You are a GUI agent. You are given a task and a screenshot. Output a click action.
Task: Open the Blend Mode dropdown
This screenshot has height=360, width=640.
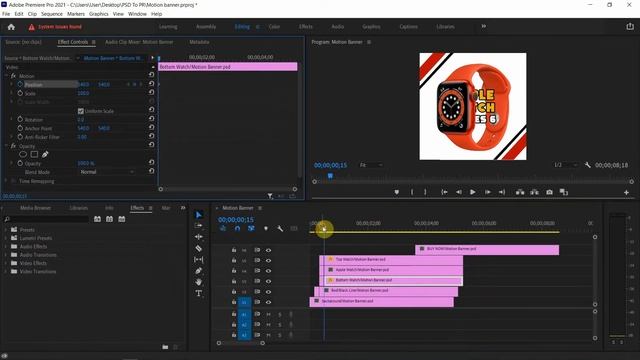pyautogui.click(x=107, y=172)
